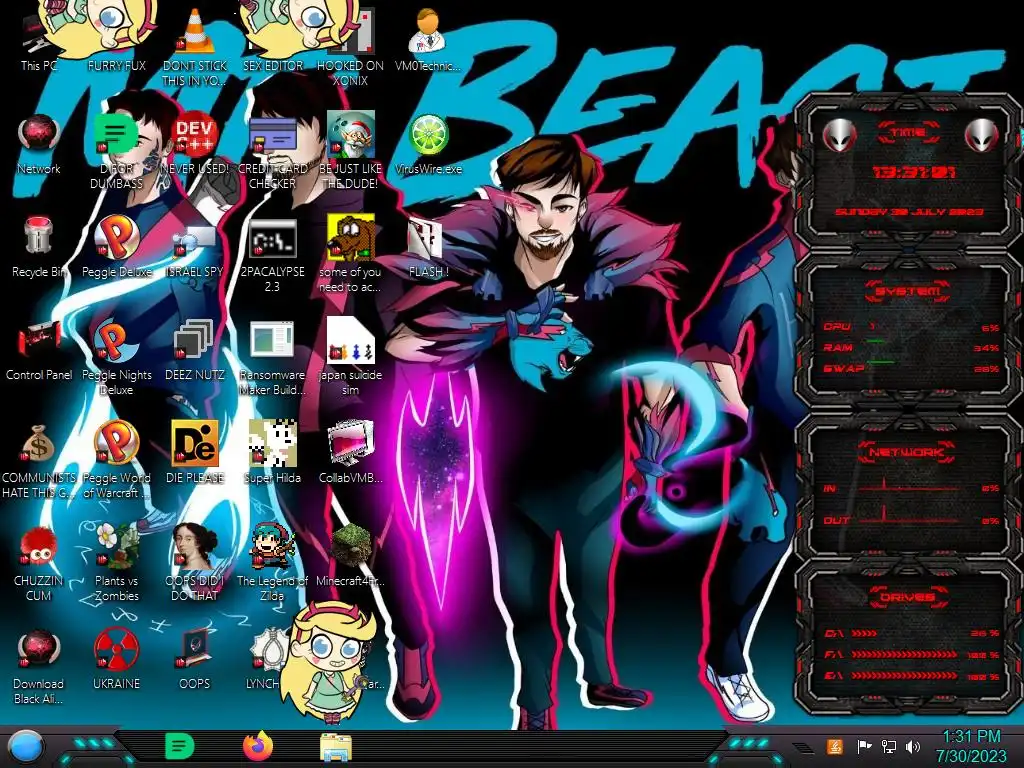The width and height of the screenshot is (1024, 768).
Task: Select the FLASH ! desktop shortcut
Action: (x=428, y=247)
